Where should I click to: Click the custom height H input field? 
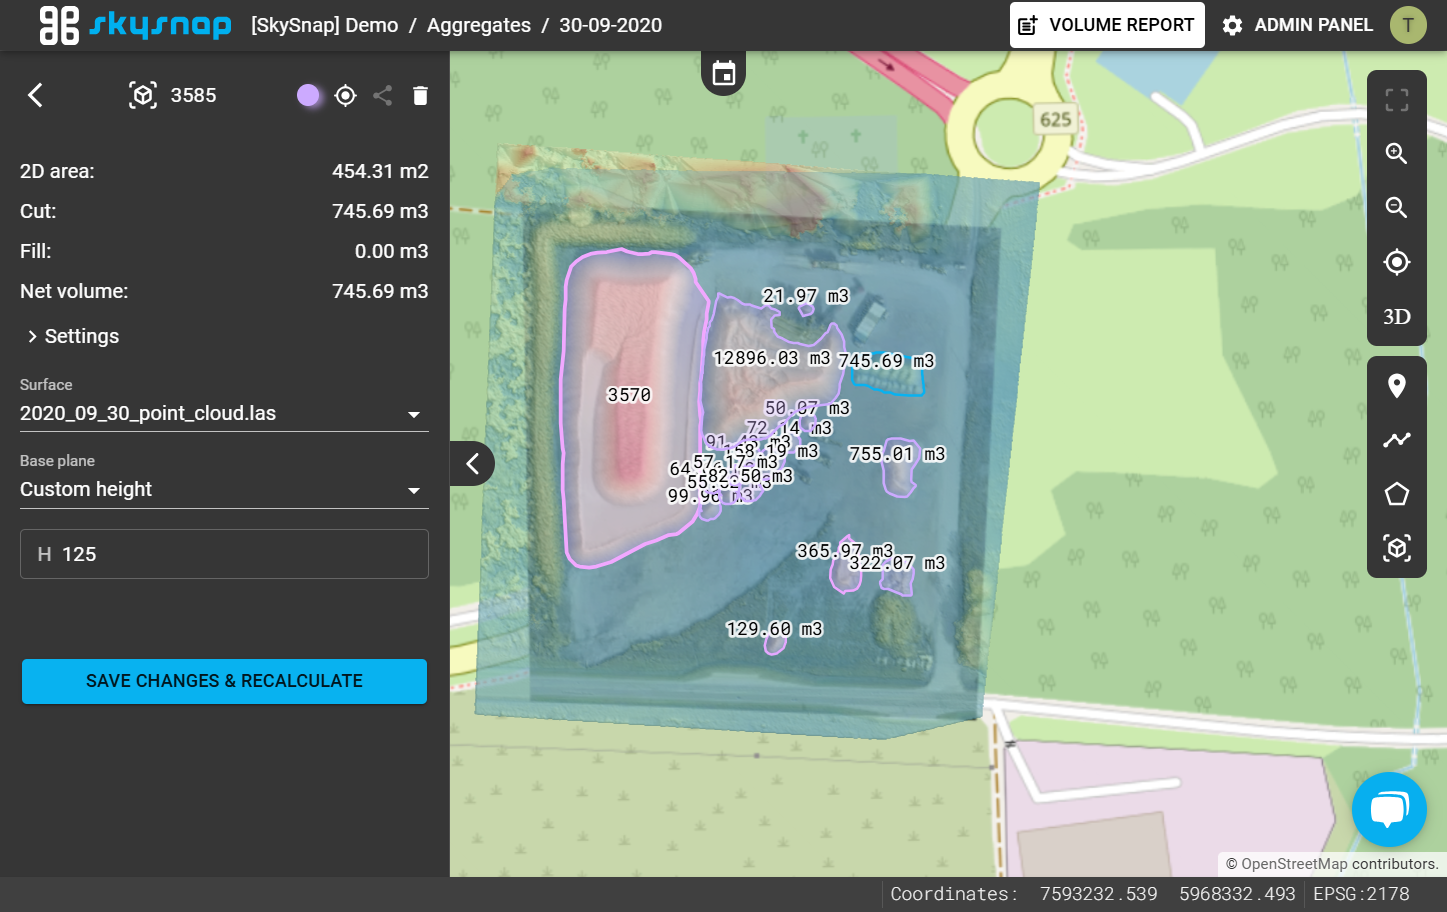click(x=224, y=554)
